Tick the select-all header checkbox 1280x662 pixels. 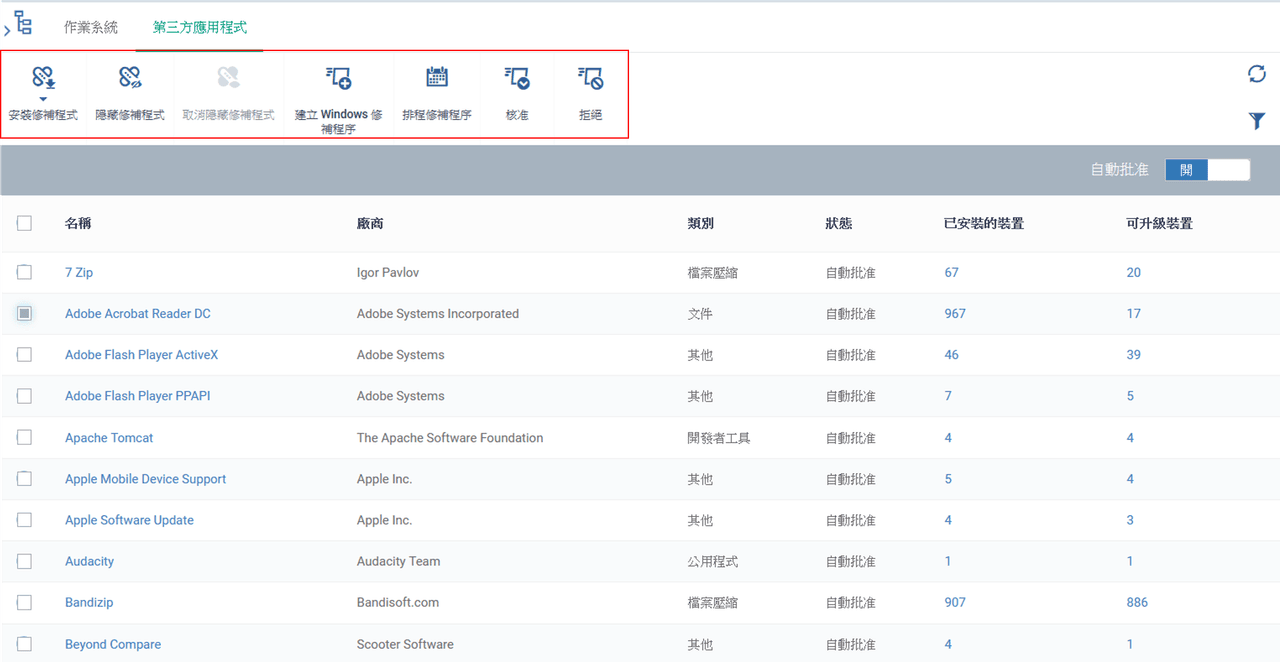[x=24, y=224]
